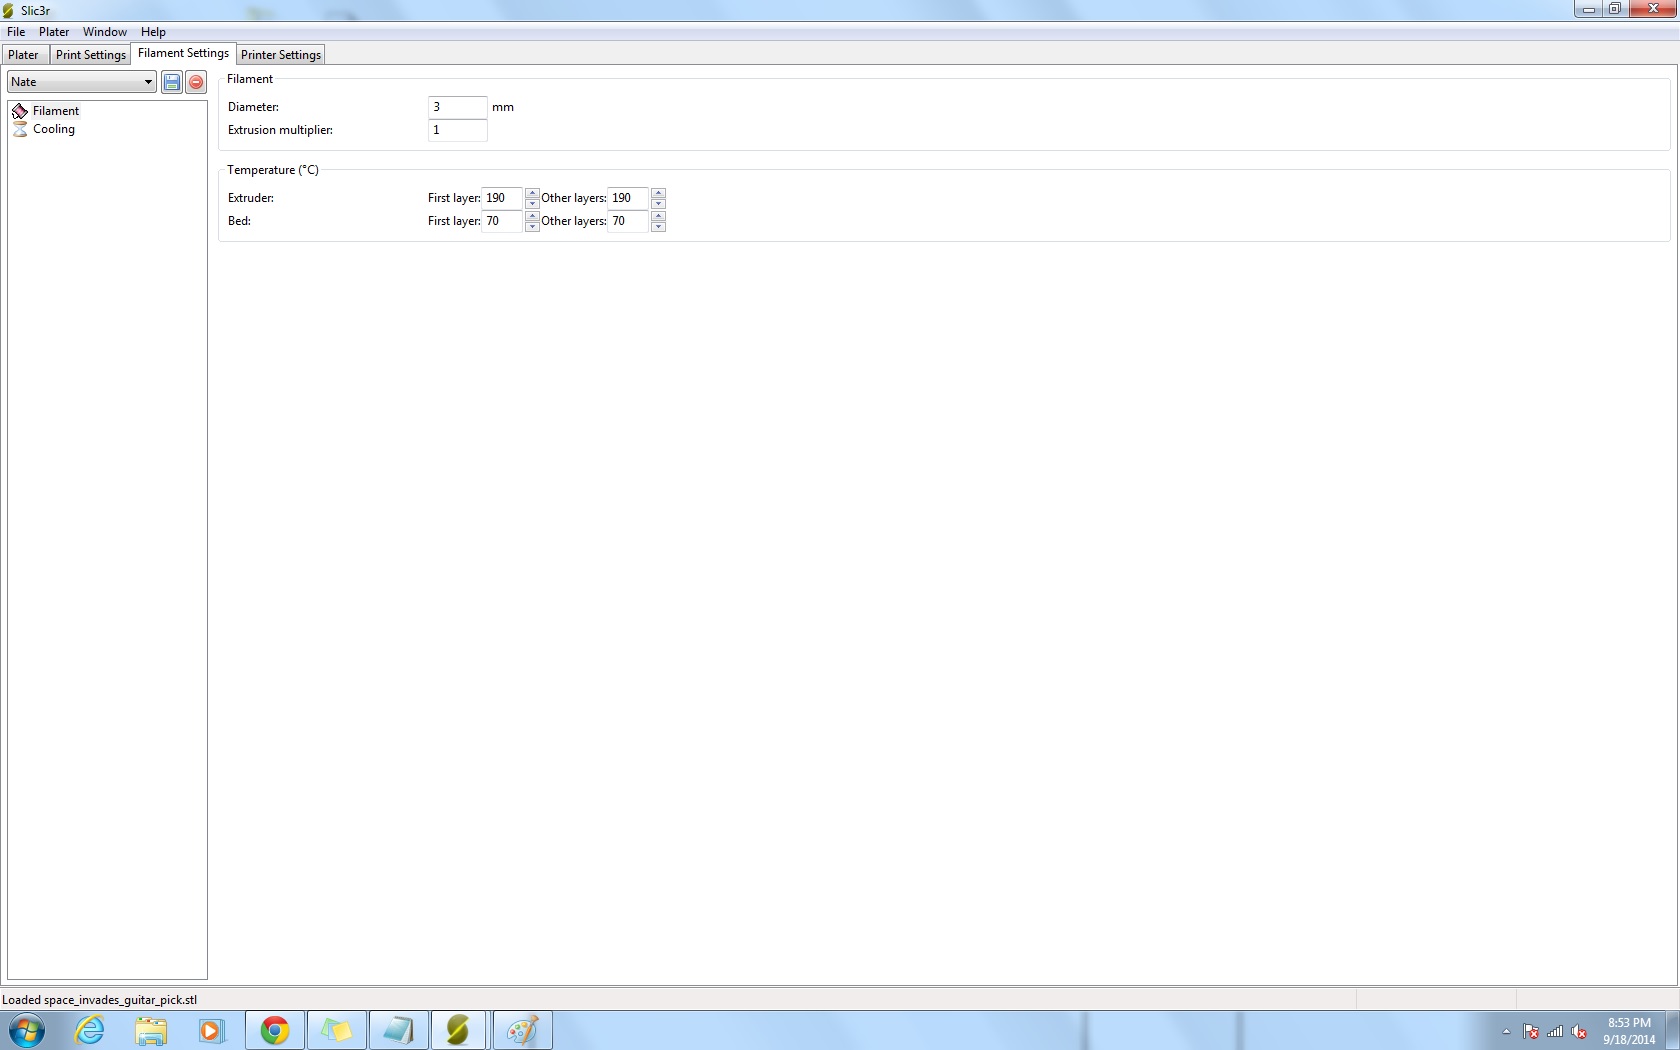Open Windows Media Player from taskbar
This screenshot has height=1050, width=1680.
[x=212, y=1030]
